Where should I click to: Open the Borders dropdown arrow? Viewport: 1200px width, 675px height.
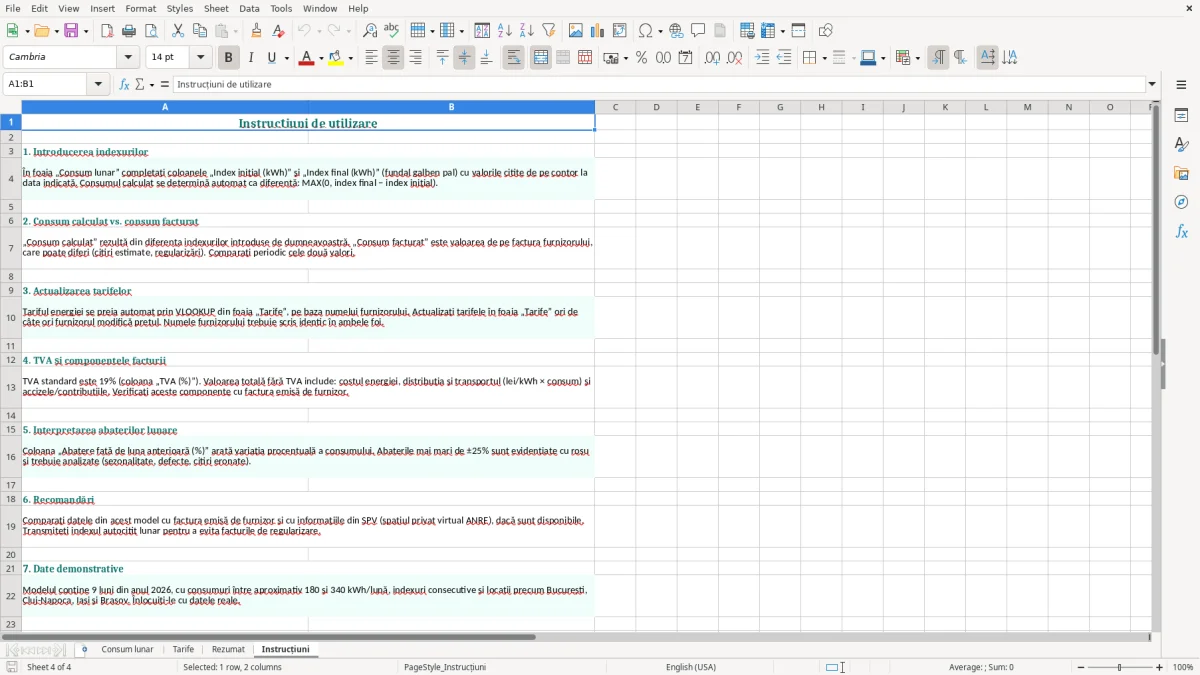tap(824, 58)
